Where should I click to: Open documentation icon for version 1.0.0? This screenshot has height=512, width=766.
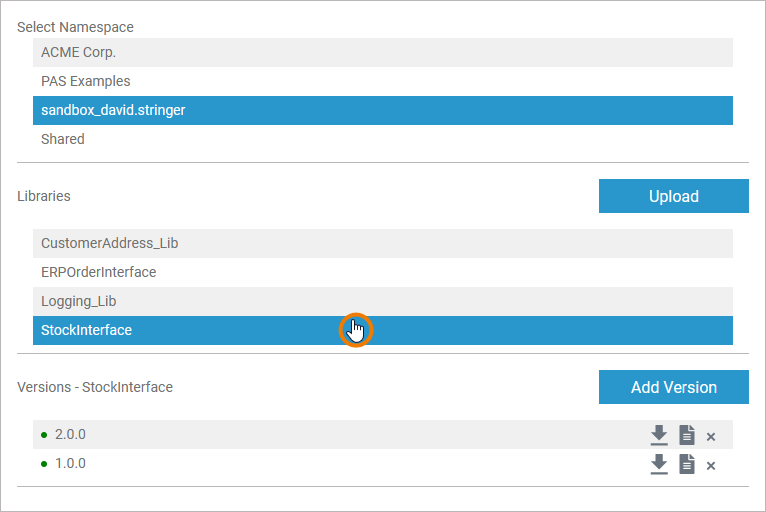coord(687,464)
